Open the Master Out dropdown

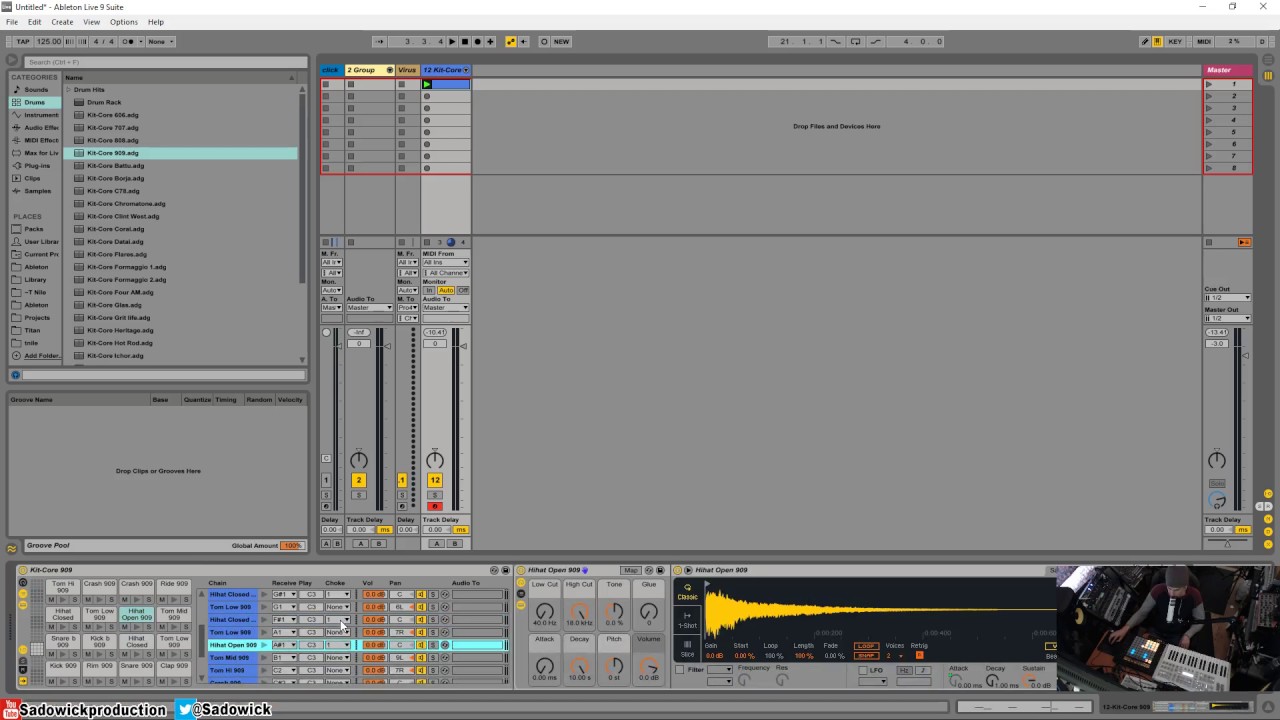tap(1227, 318)
